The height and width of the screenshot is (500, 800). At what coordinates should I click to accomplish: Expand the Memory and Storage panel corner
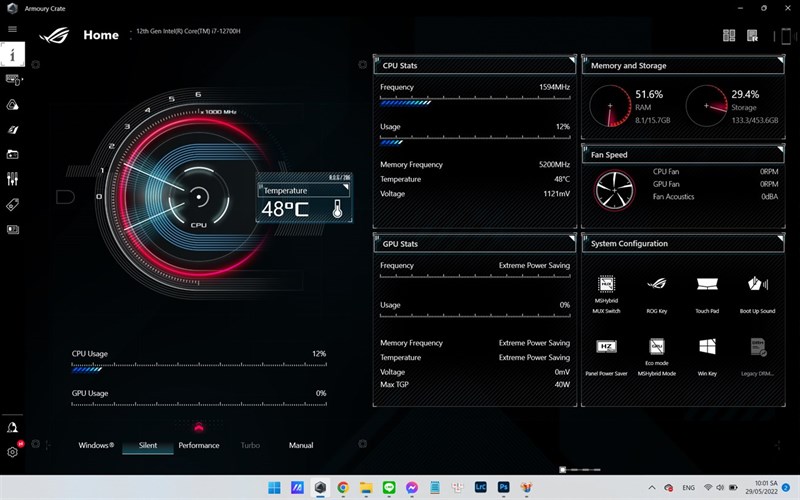(x=780, y=60)
